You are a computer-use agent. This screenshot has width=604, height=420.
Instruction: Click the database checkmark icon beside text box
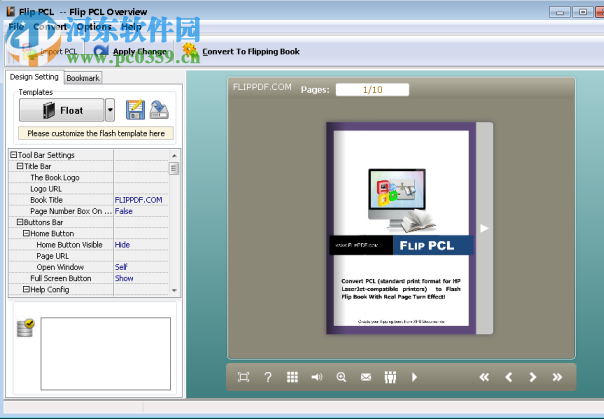point(25,328)
